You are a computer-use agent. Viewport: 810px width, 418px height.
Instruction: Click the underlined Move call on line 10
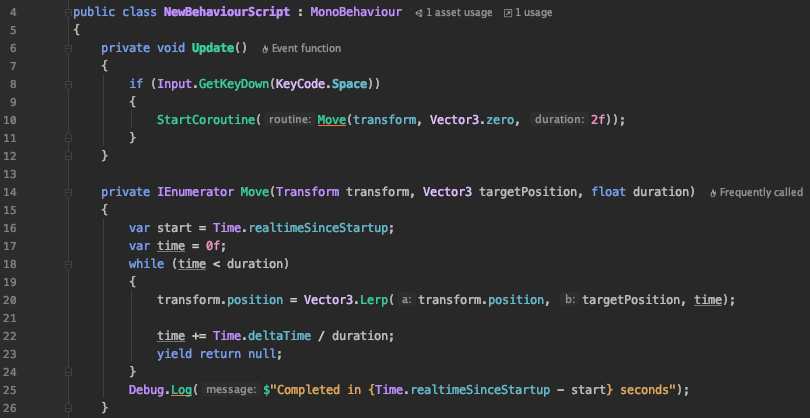click(331, 120)
